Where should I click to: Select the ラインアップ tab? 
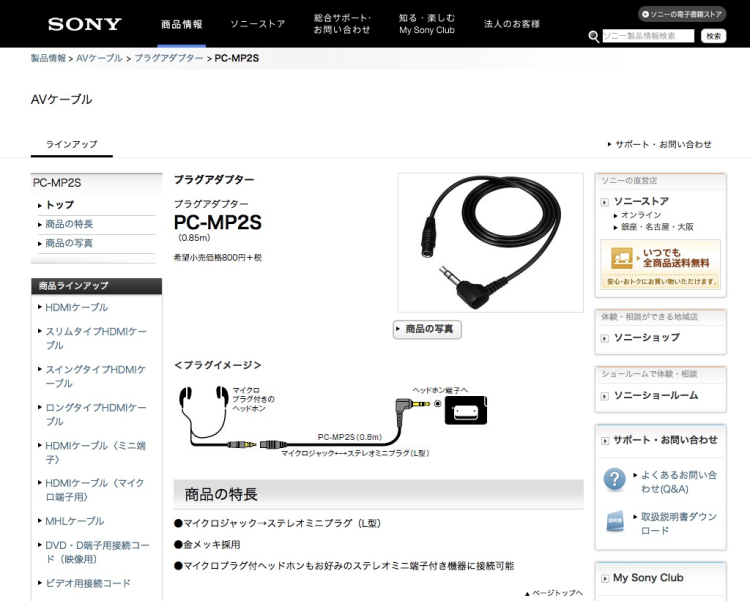(72, 145)
